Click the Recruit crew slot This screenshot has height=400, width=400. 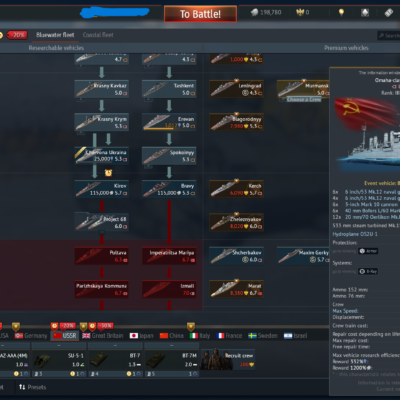coord(228,359)
